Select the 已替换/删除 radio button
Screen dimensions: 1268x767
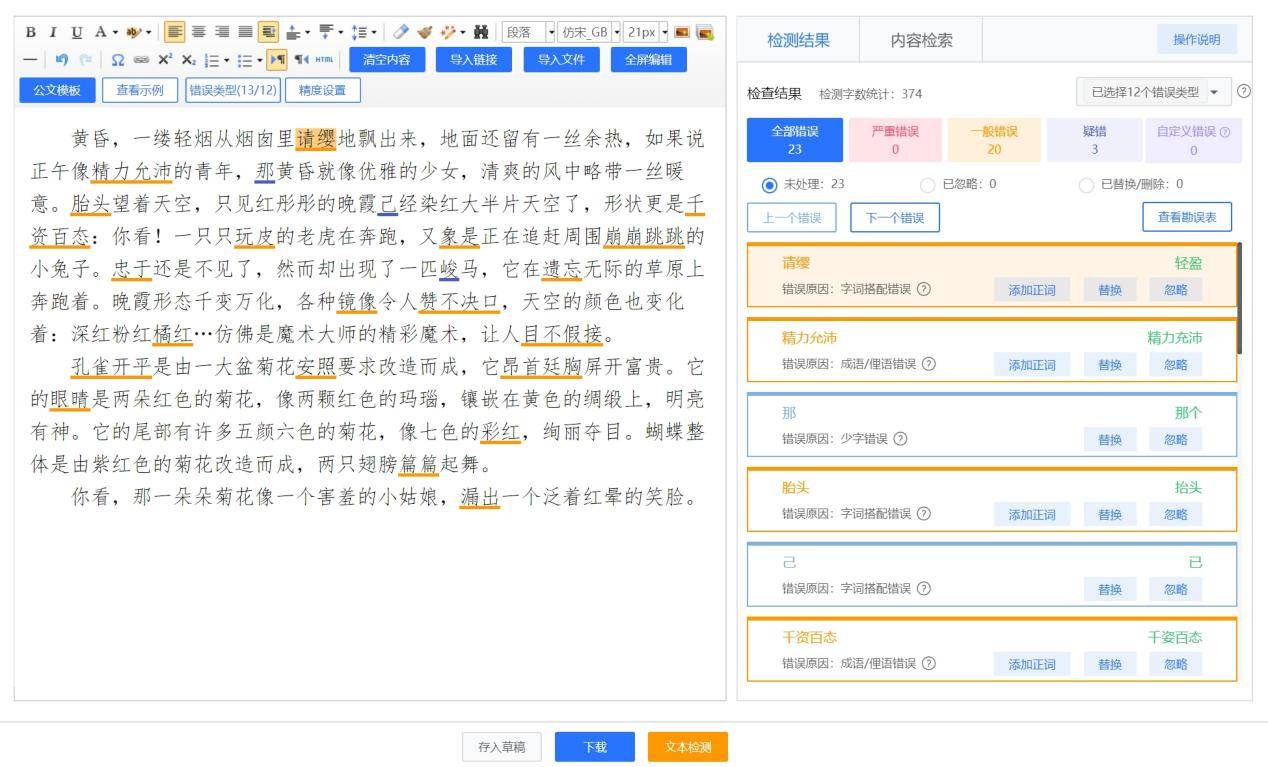(x=1086, y=185)
